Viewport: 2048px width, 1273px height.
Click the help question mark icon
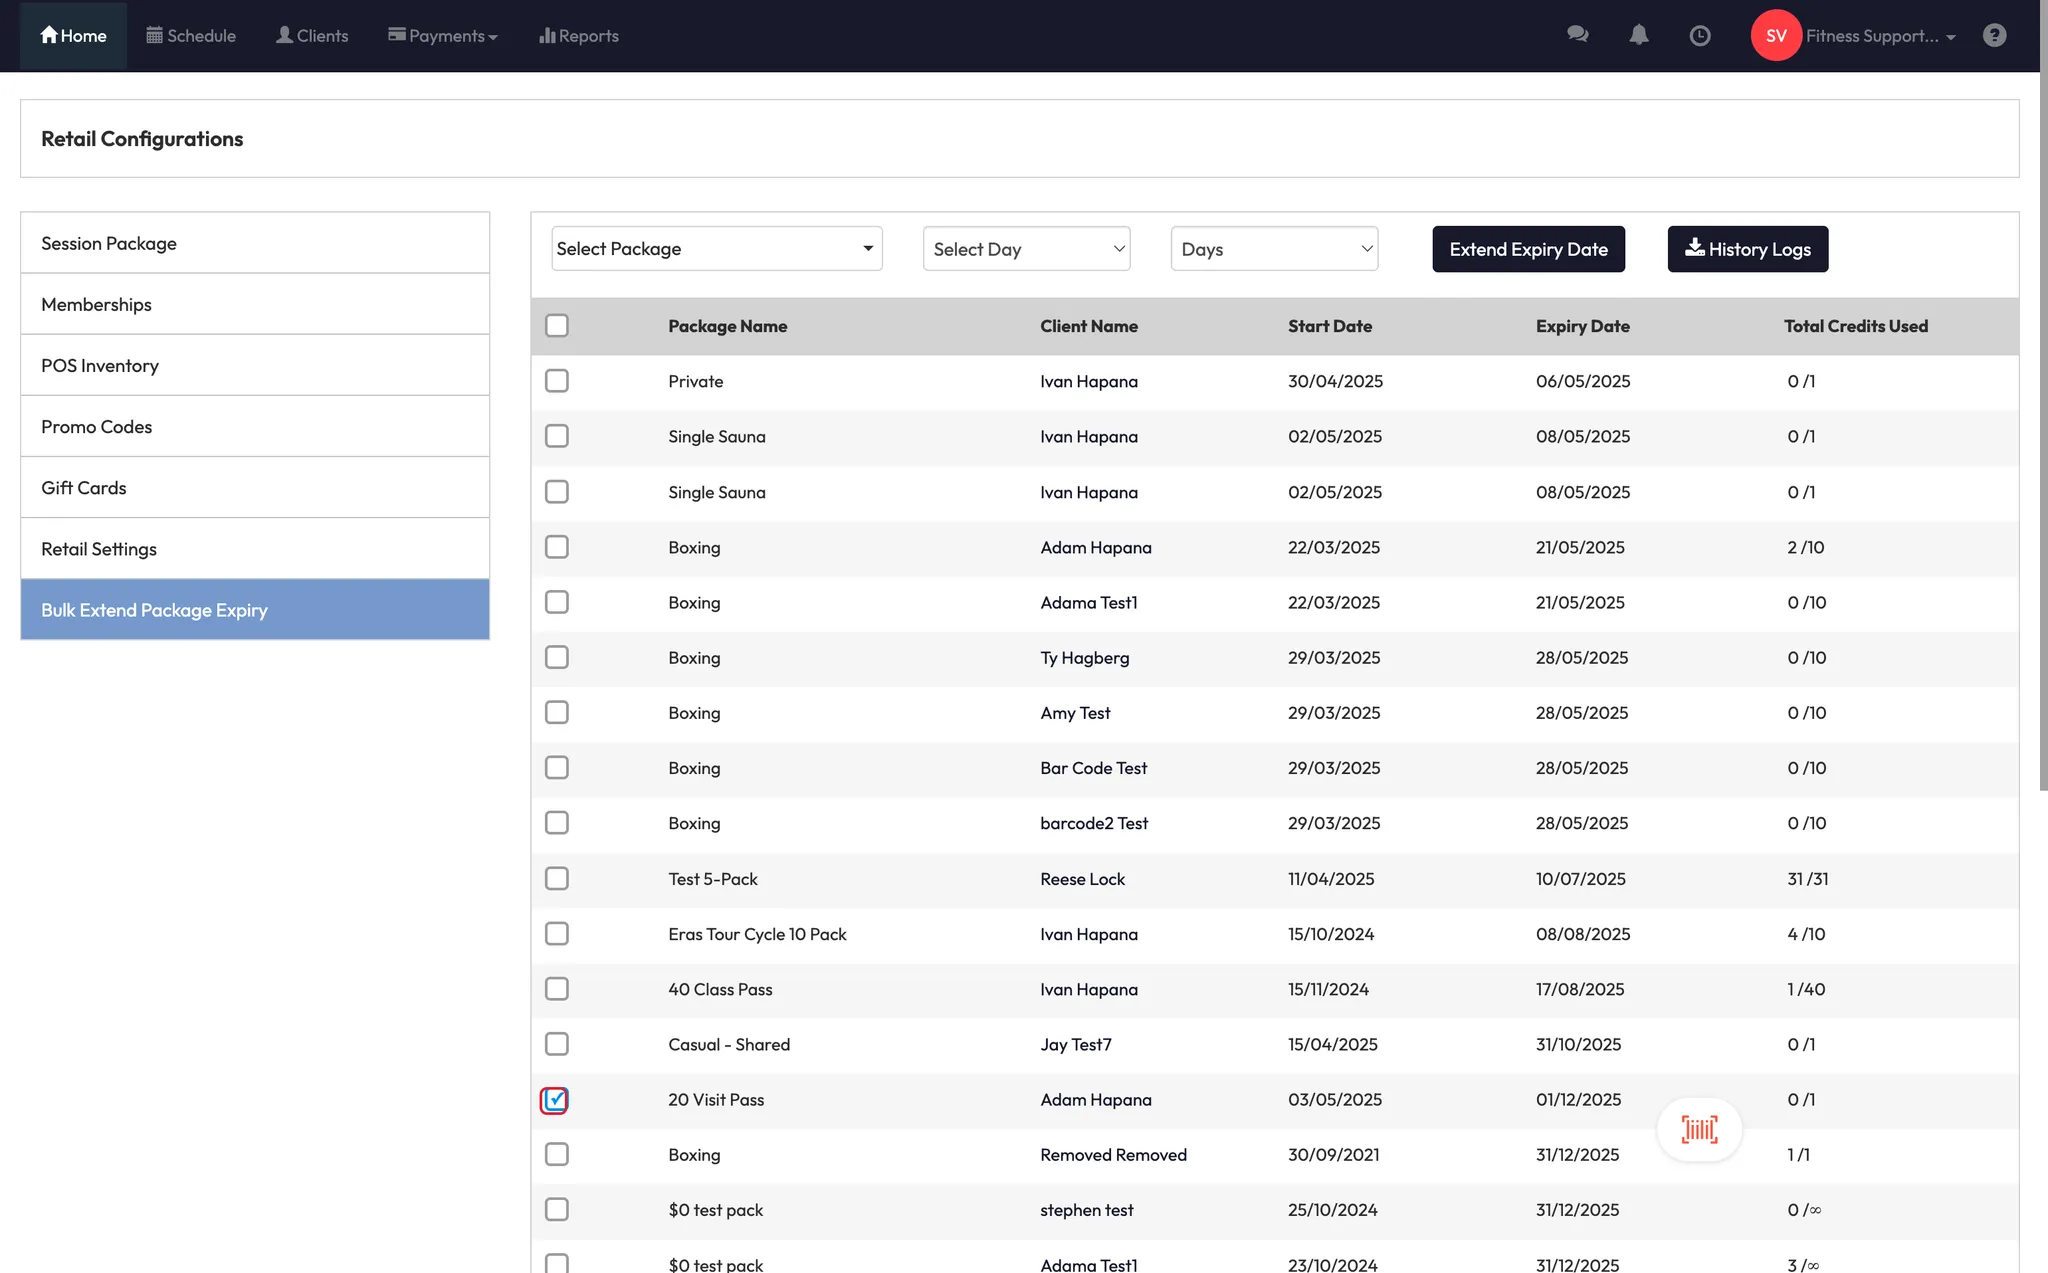click(1994, 35)
